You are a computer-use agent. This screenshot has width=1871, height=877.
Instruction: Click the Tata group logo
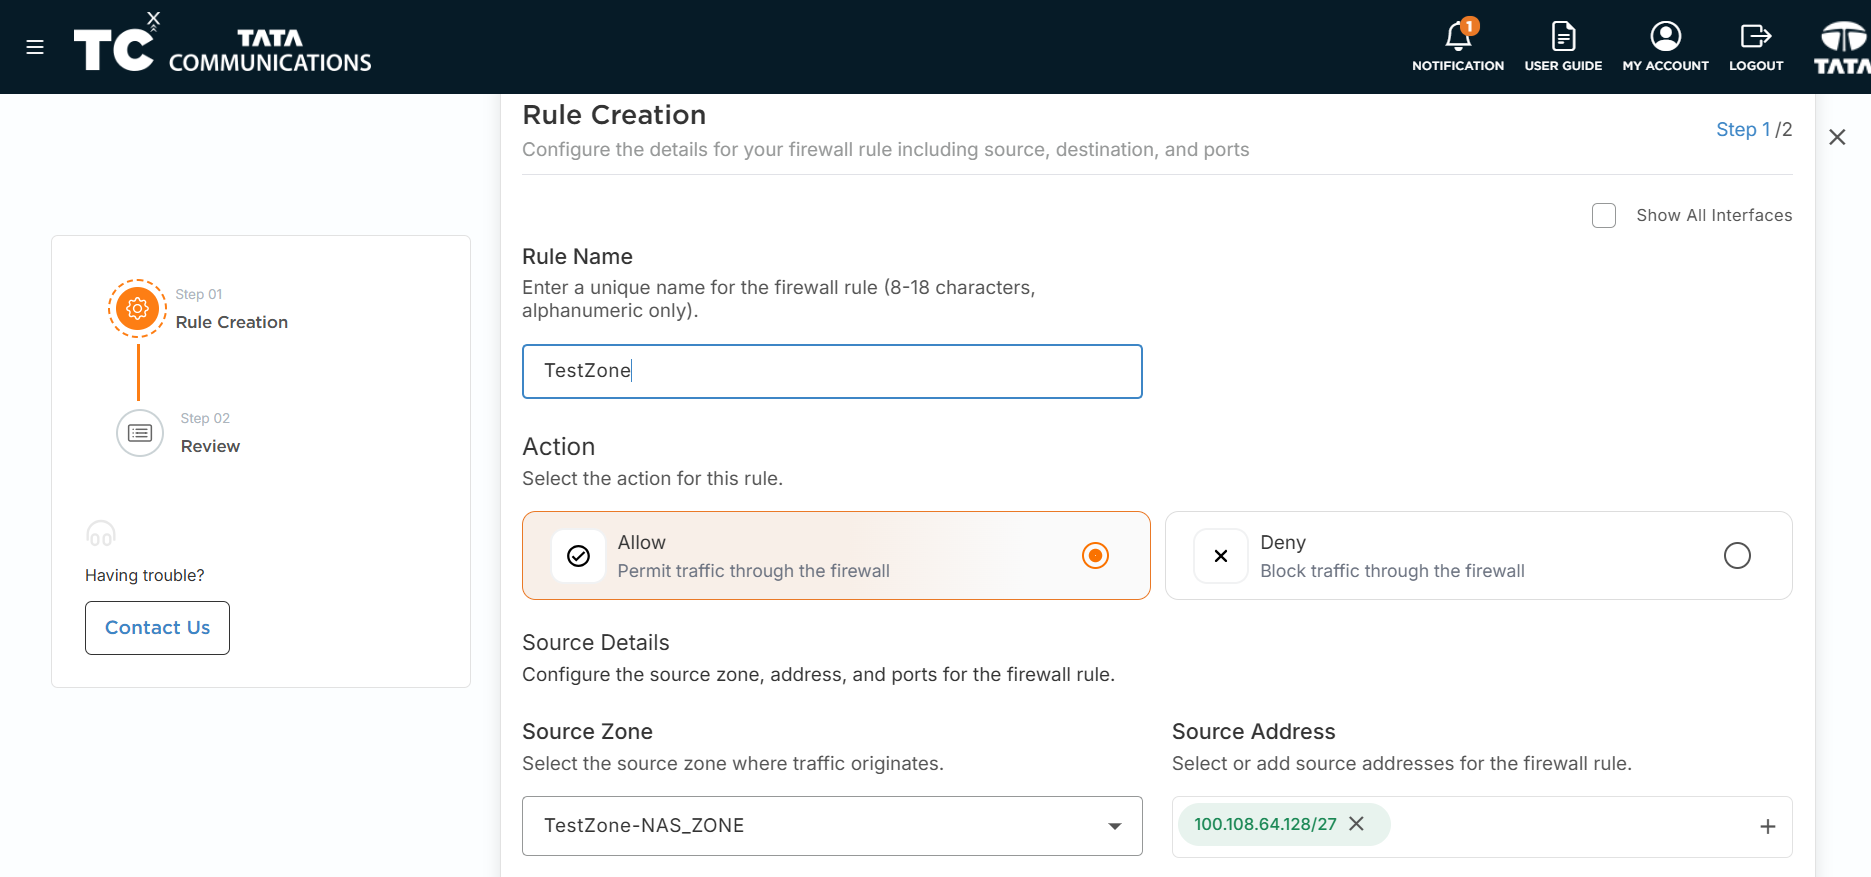tap(1843, 47)
